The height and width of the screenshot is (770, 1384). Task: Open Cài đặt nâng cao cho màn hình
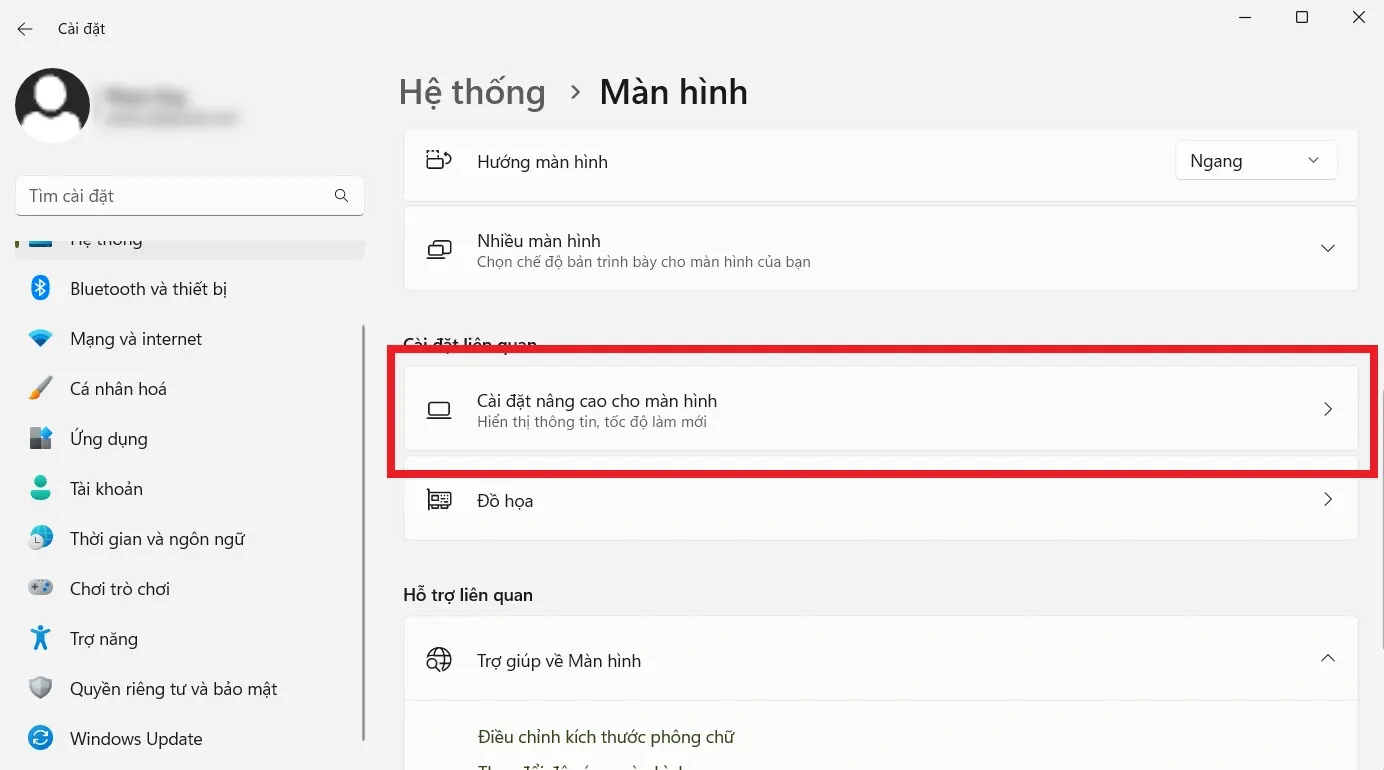880,409
